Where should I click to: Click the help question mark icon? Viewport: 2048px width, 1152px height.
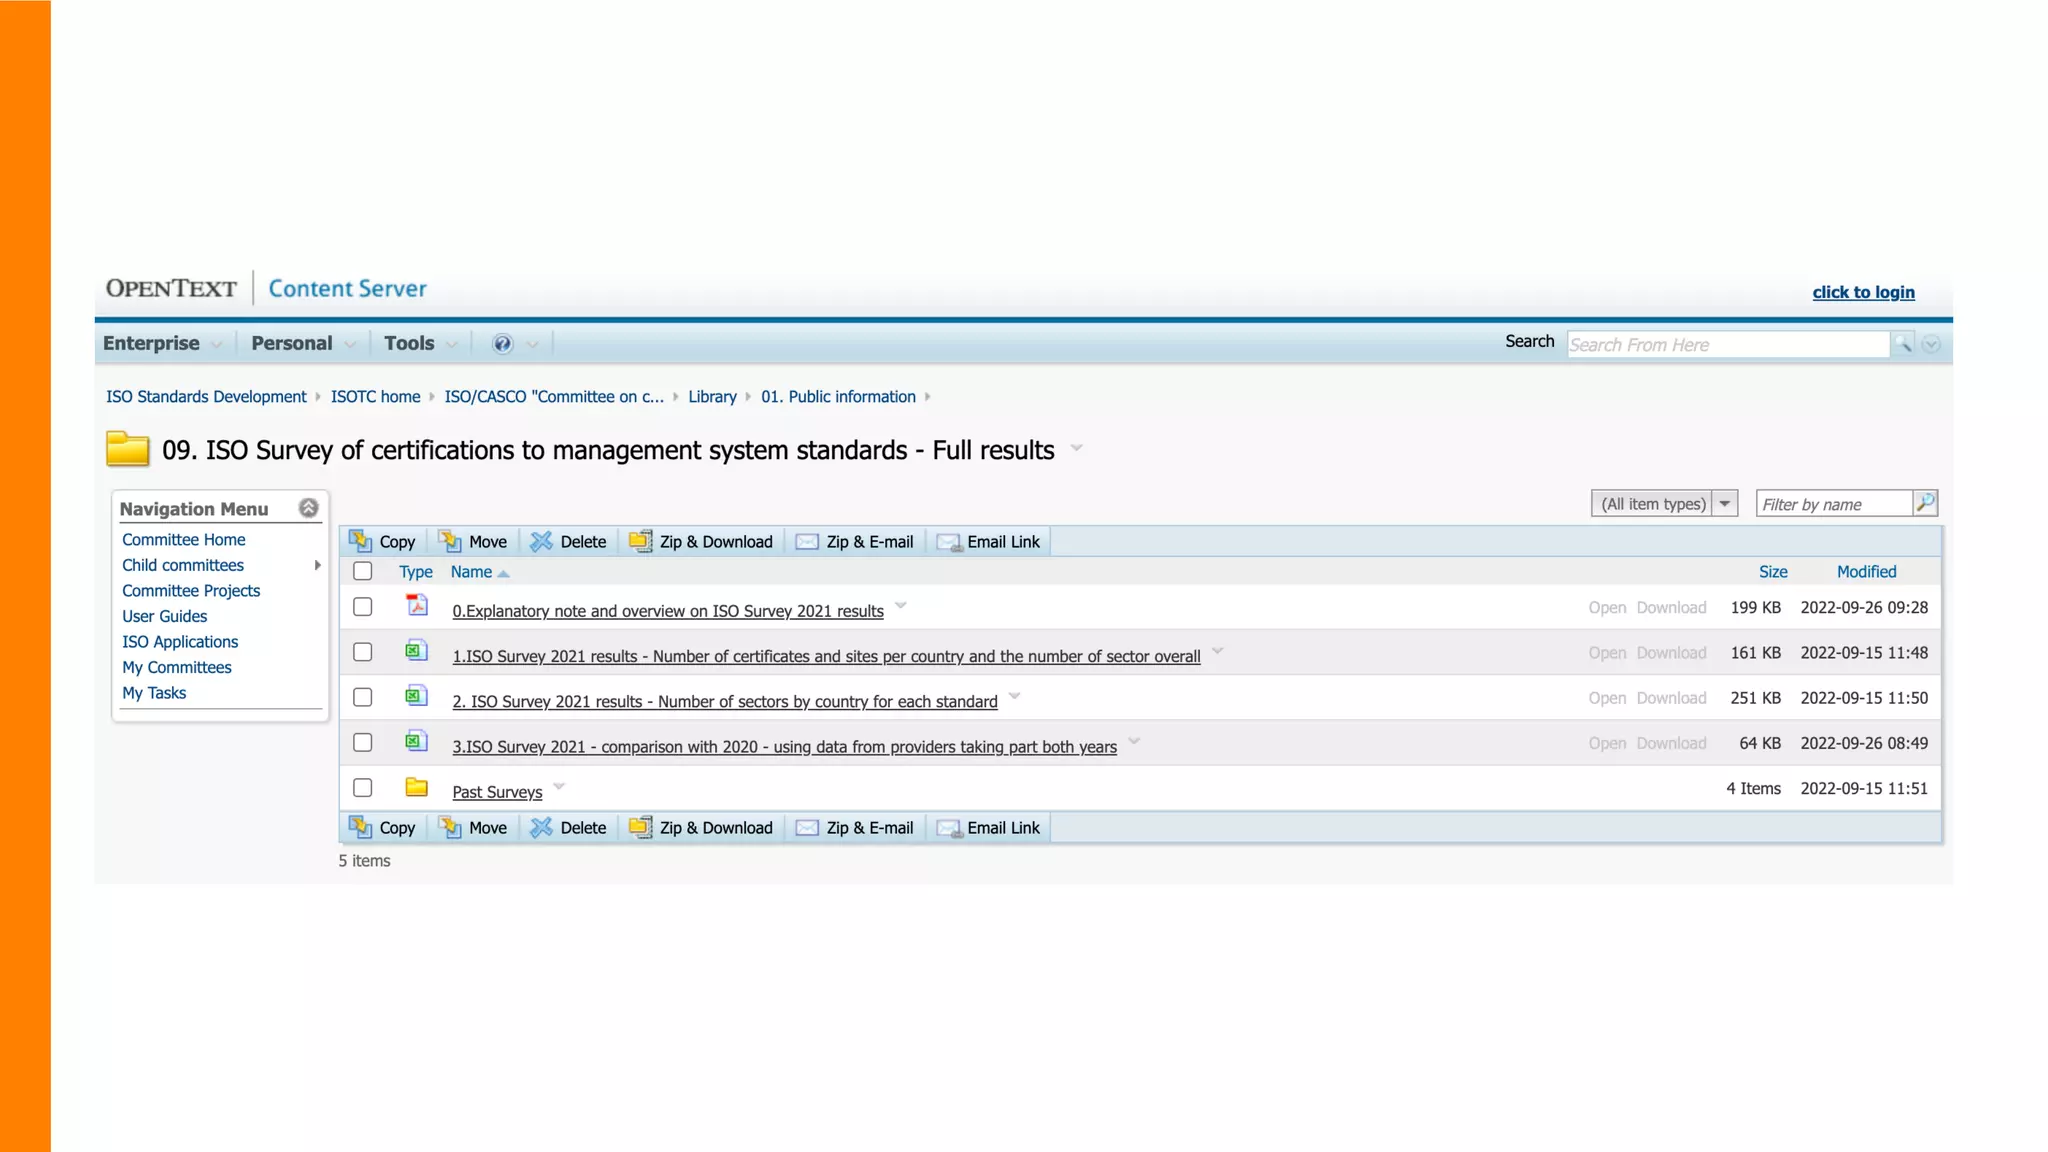click(x=502, y=344)
